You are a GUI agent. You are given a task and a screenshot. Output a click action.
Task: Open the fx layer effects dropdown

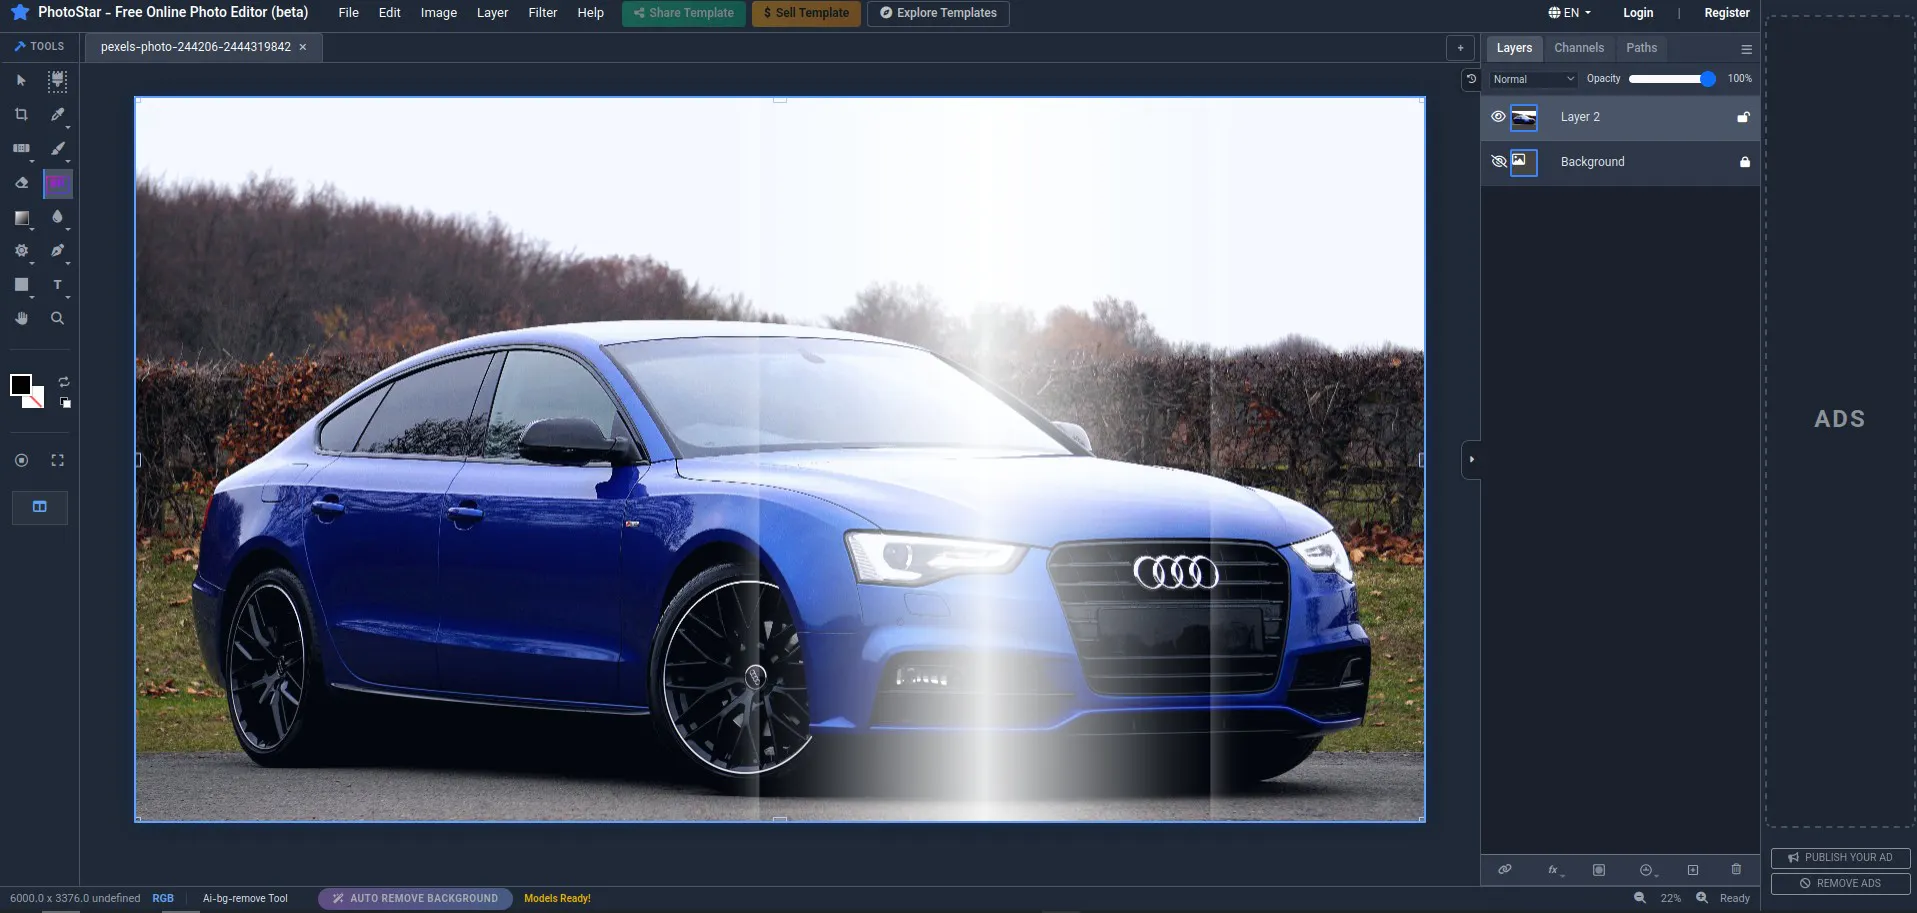1554,870
